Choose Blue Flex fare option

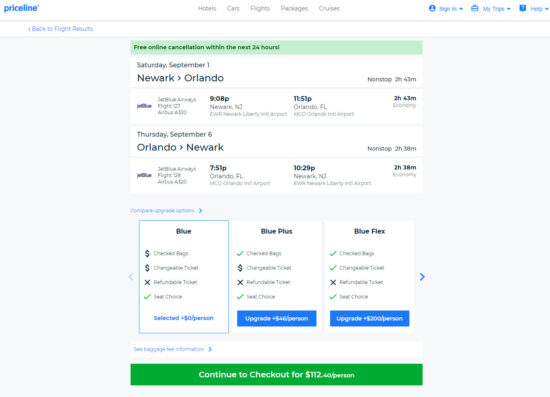tap(370, 277)
